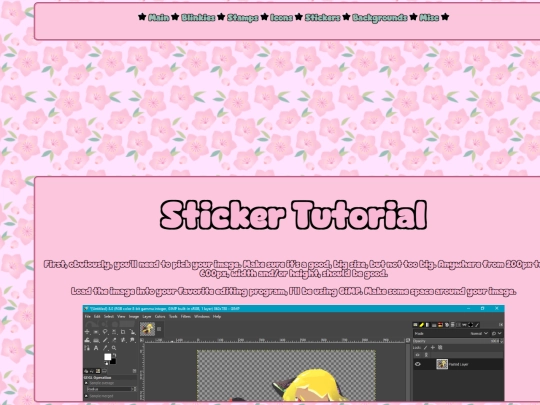Open the layer Mode Normal dropdown
This screenshot has height=405, width=540.
pos(452,333)
